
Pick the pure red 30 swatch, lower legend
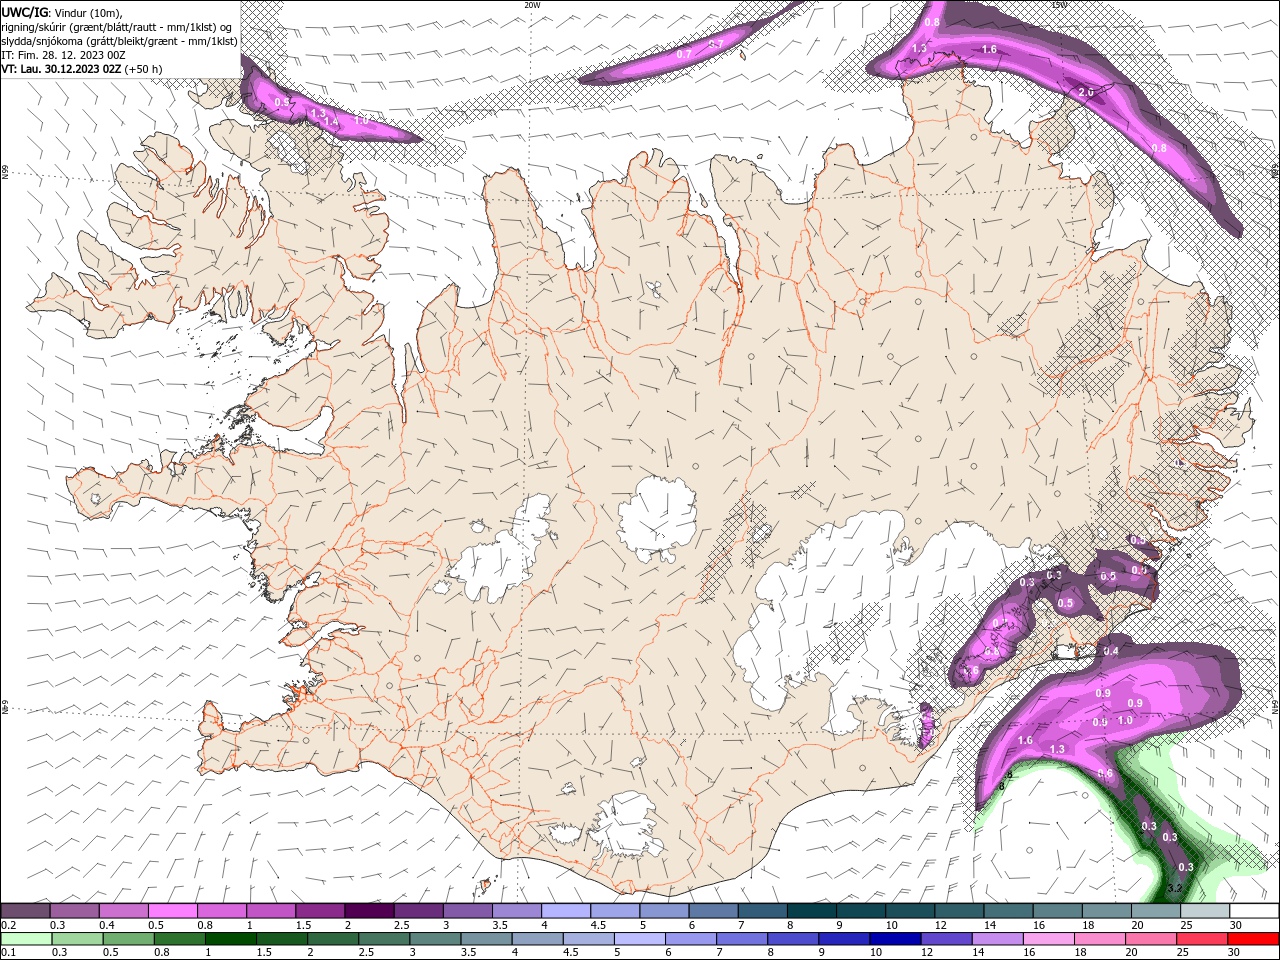(x=1252, y=938)
